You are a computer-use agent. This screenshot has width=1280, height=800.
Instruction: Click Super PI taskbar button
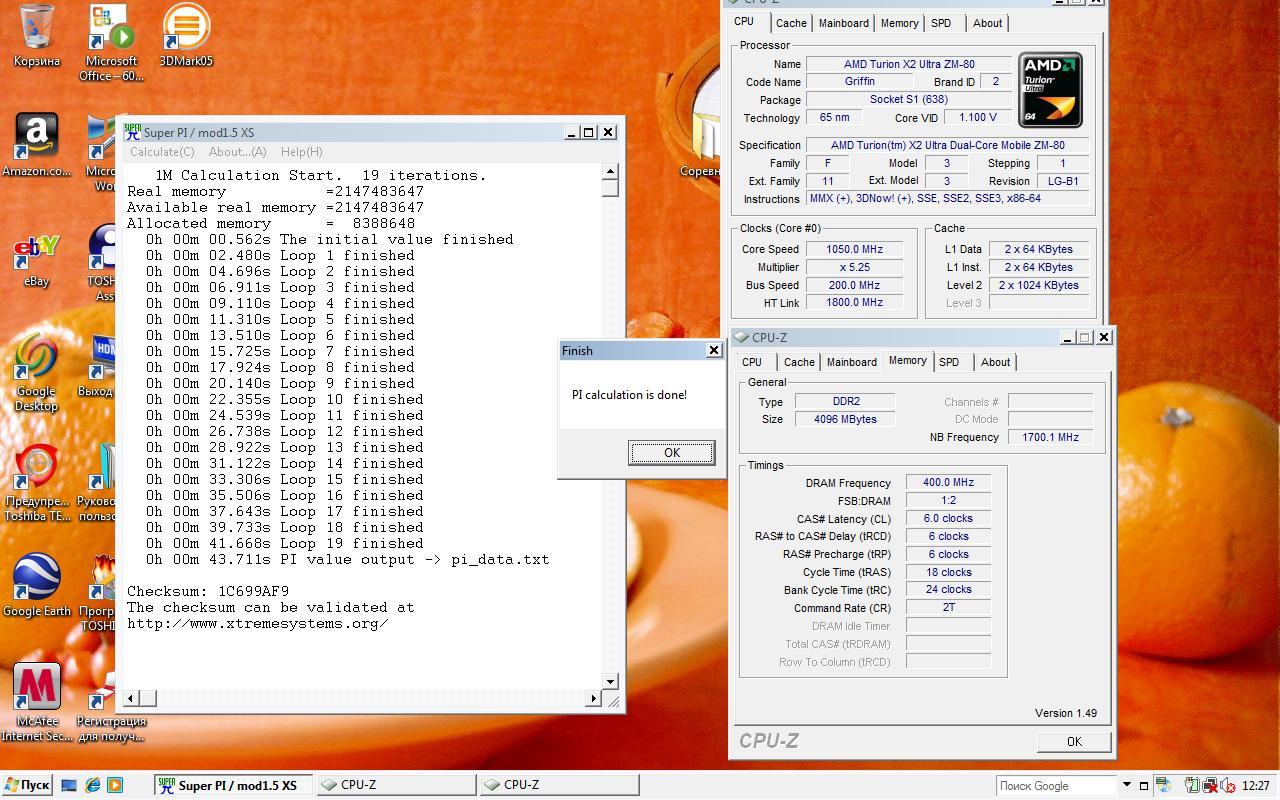click(x=233, y=785)
